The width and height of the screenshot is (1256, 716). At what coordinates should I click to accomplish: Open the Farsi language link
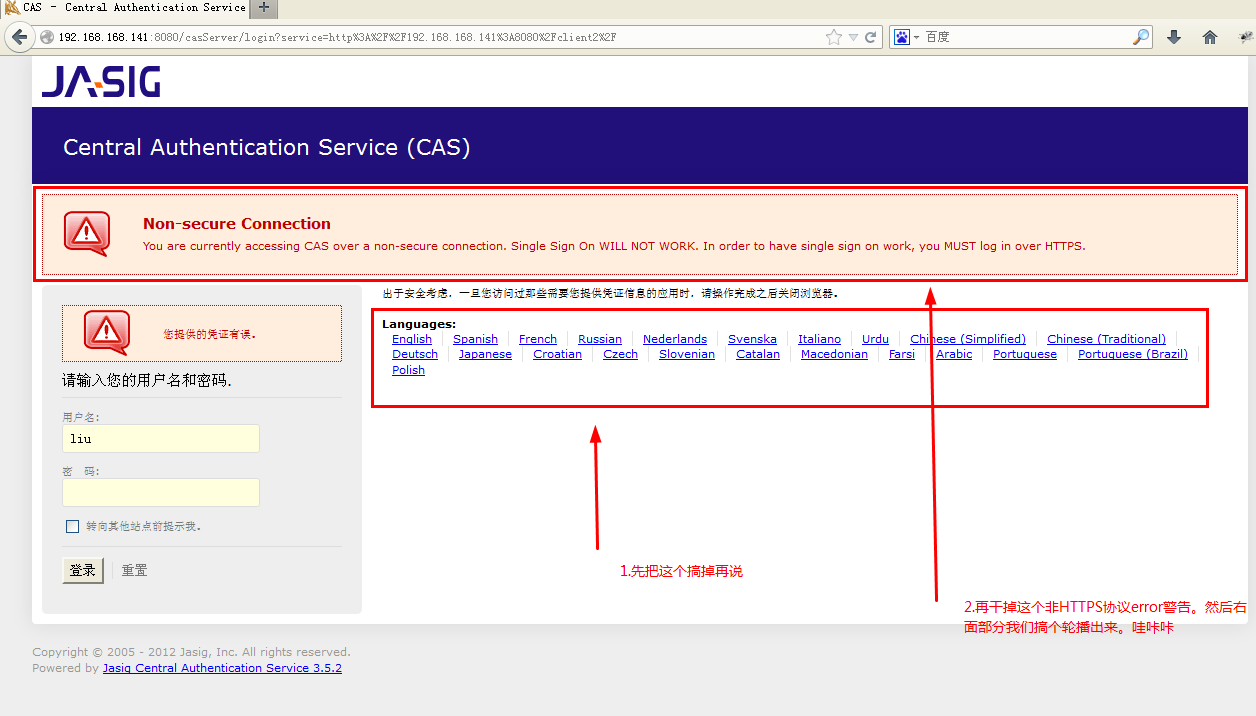coord(902,354)
